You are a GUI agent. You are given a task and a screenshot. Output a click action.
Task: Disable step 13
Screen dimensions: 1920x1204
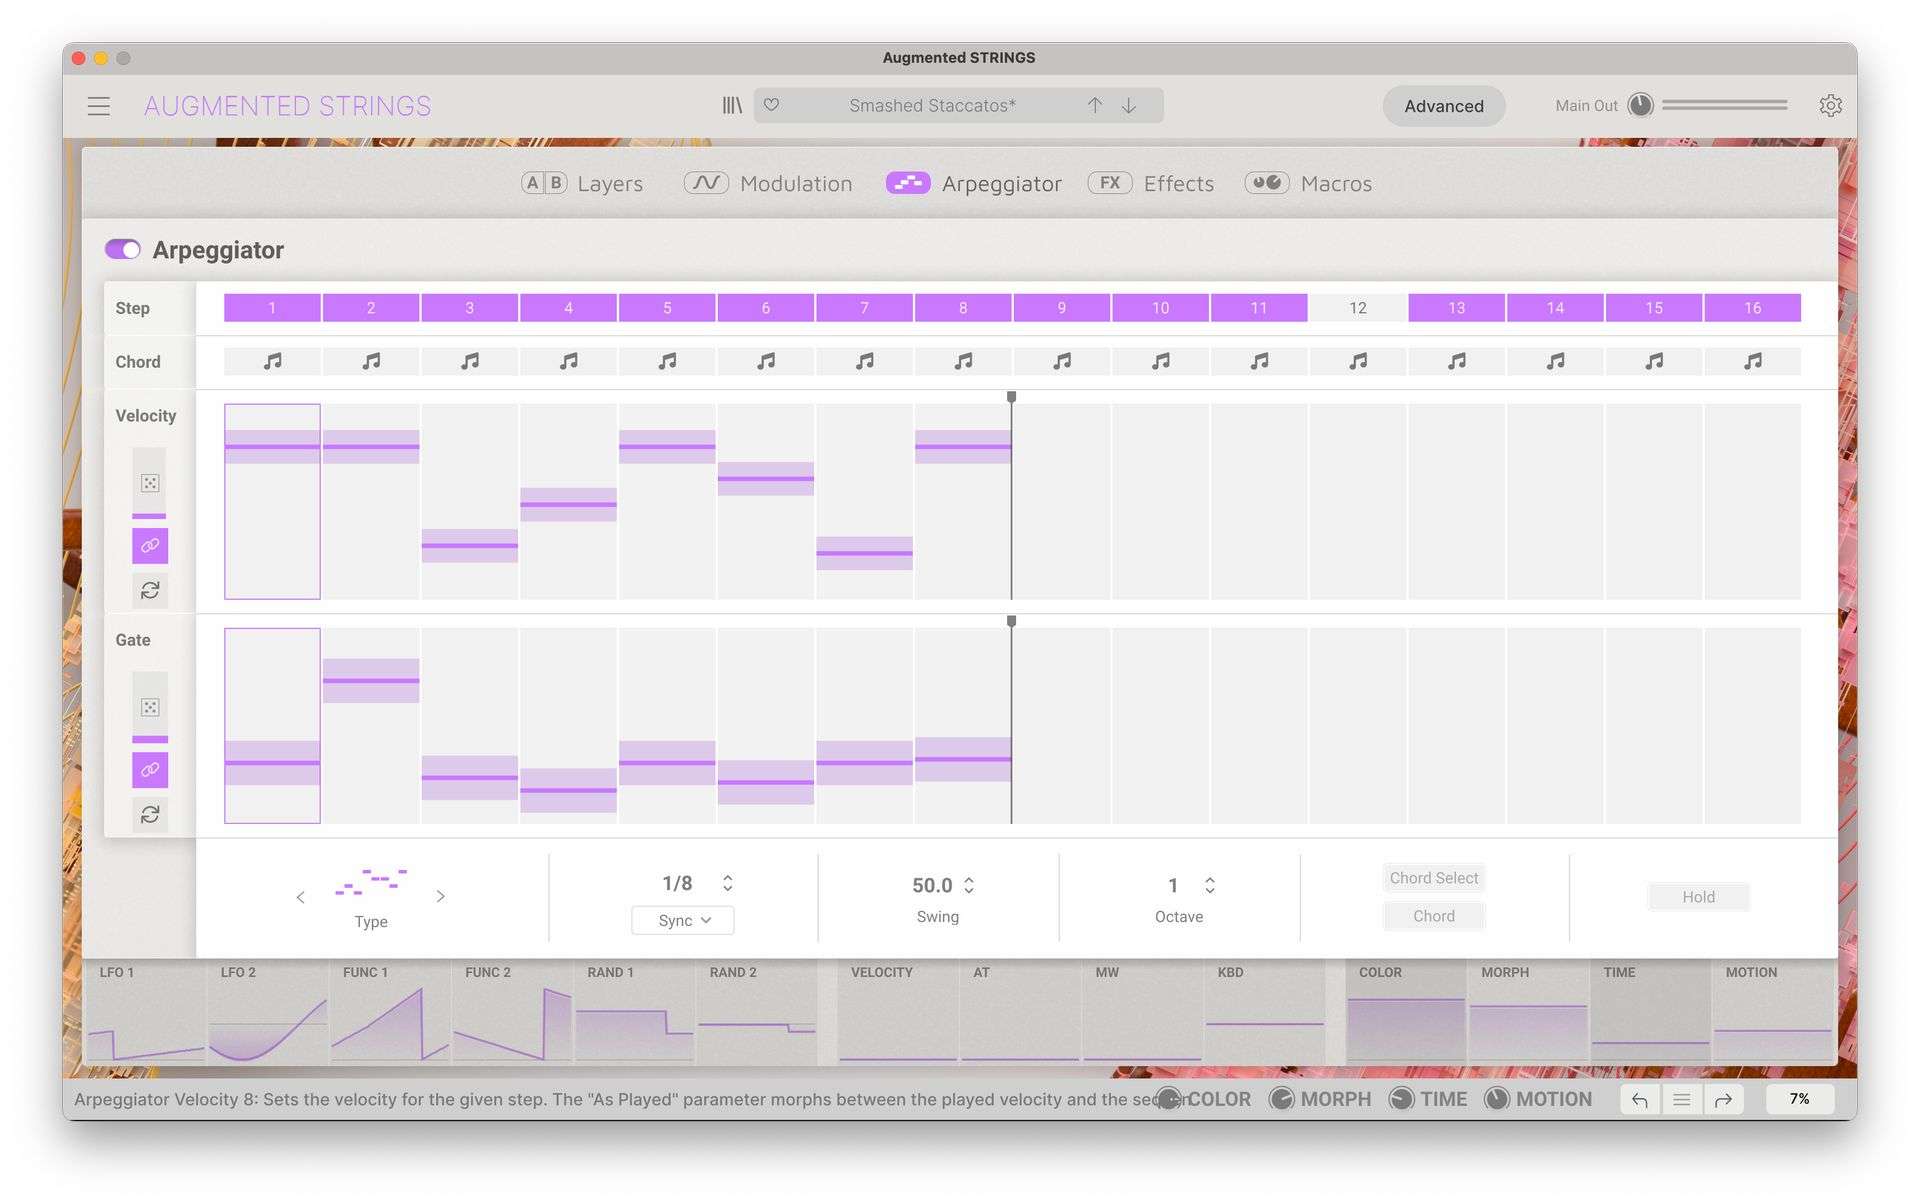[x=1457, y=308]
